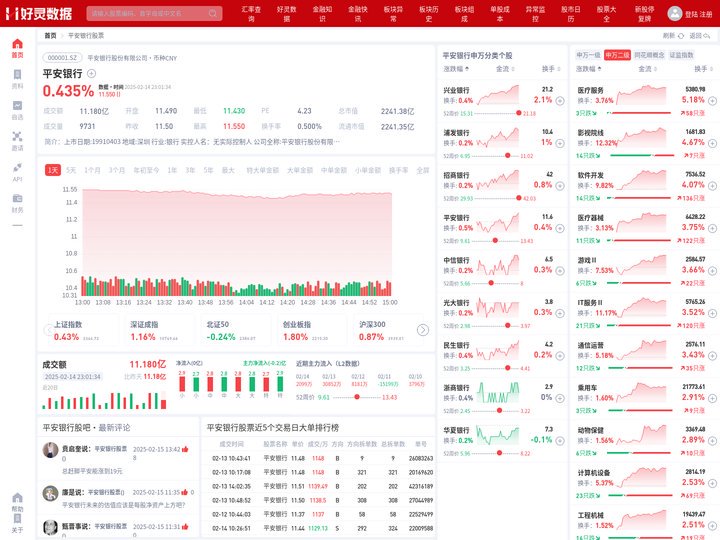Go to 首页 in breadcrumb
Screen dimensions: 720x540
50,35
